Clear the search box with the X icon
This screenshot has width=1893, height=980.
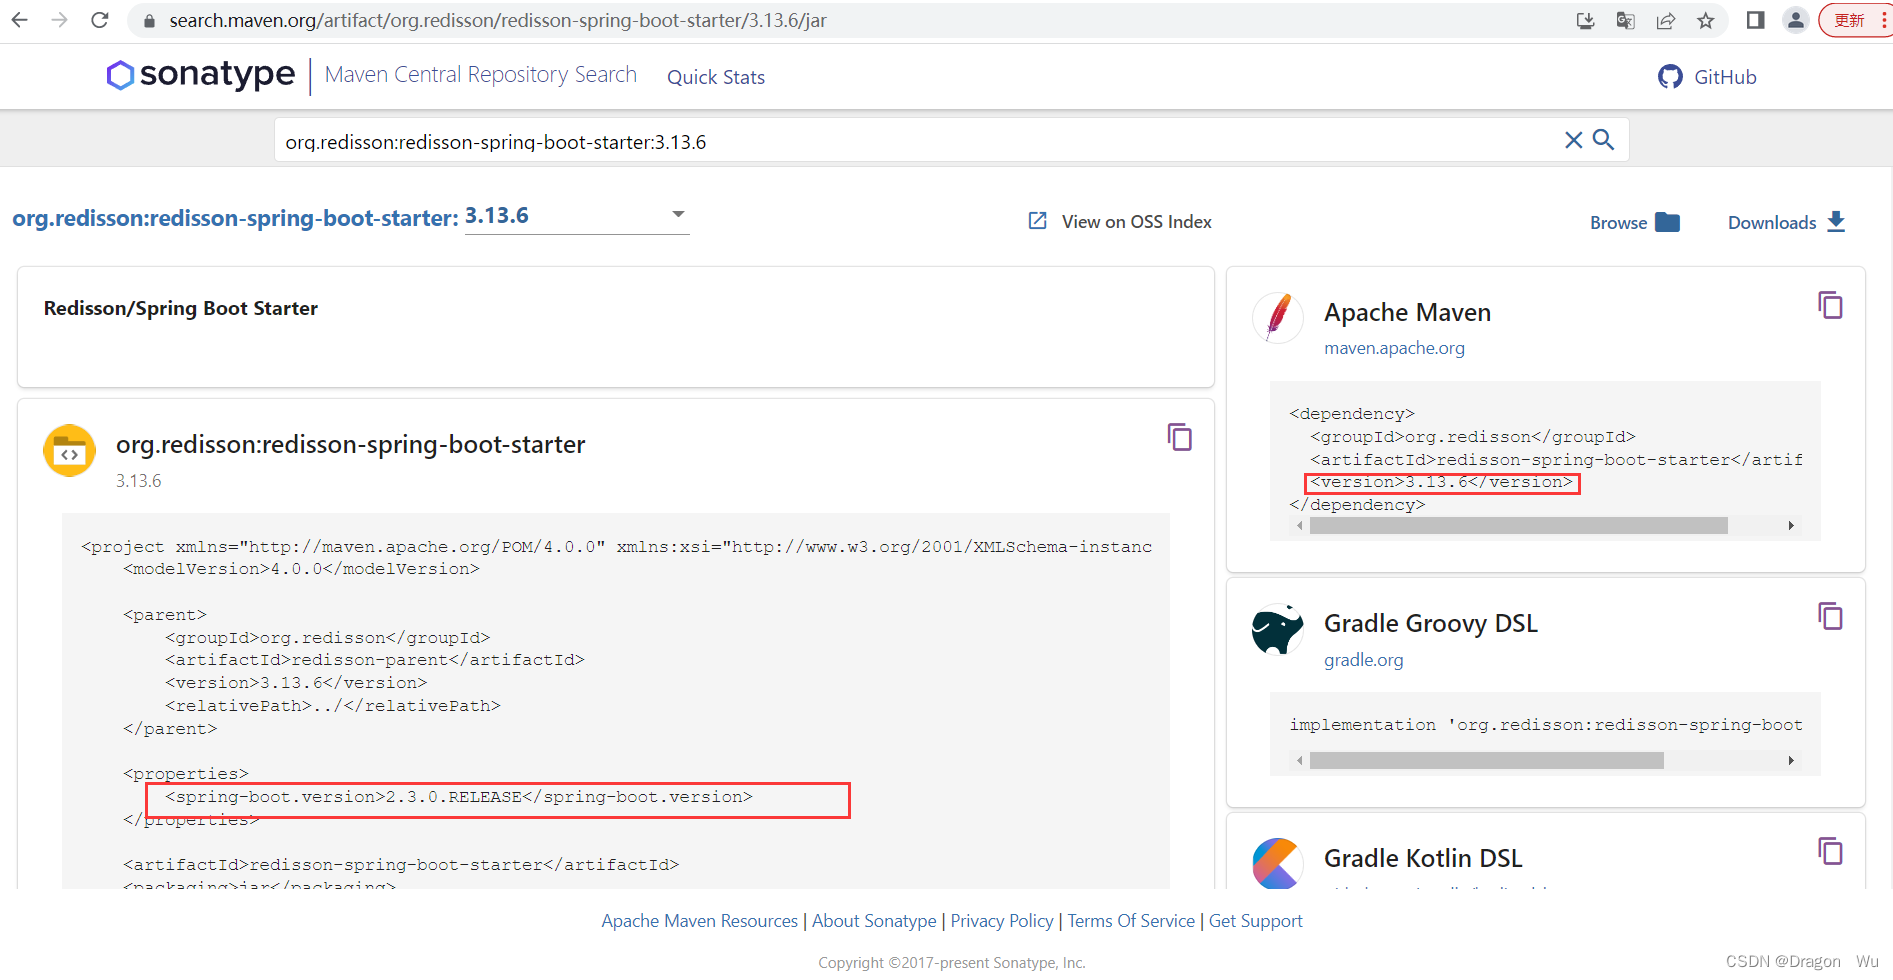(x=1573, y=140)
